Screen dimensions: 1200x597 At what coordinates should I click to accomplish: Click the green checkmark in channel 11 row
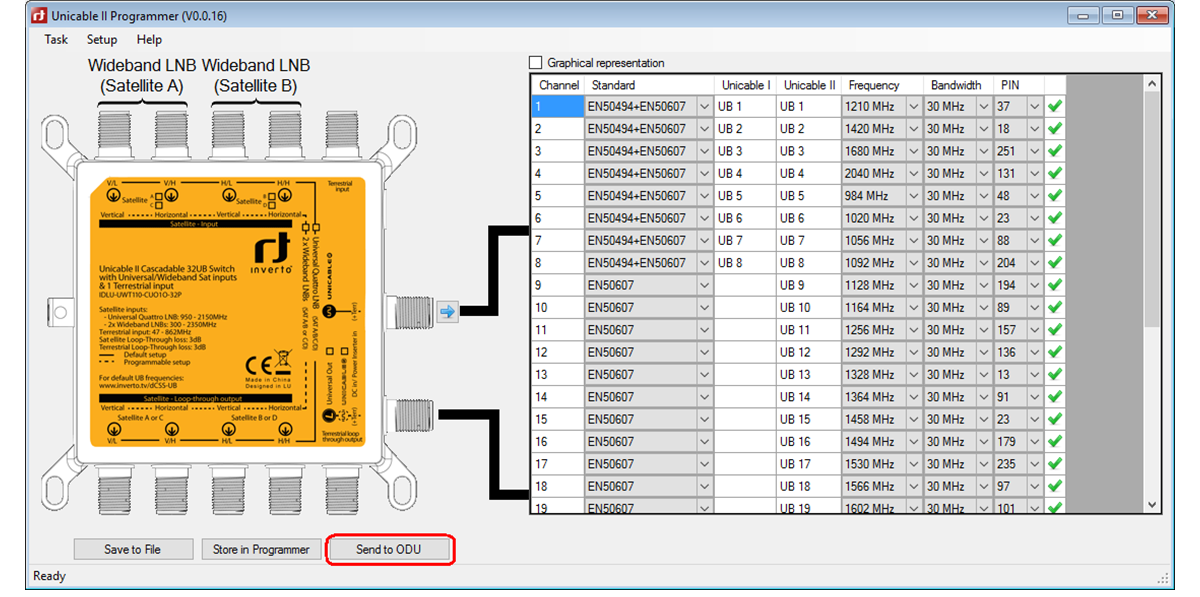coord(1055,330)
